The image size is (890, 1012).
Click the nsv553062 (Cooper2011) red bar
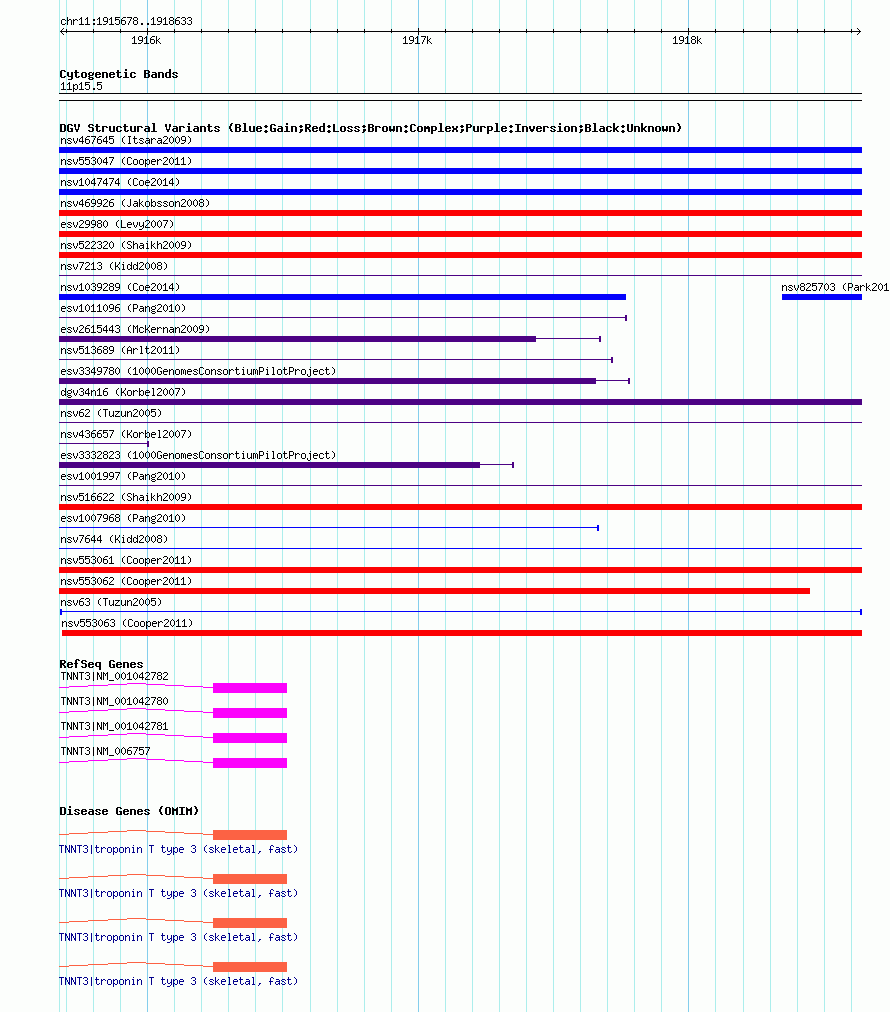[434, 591]
